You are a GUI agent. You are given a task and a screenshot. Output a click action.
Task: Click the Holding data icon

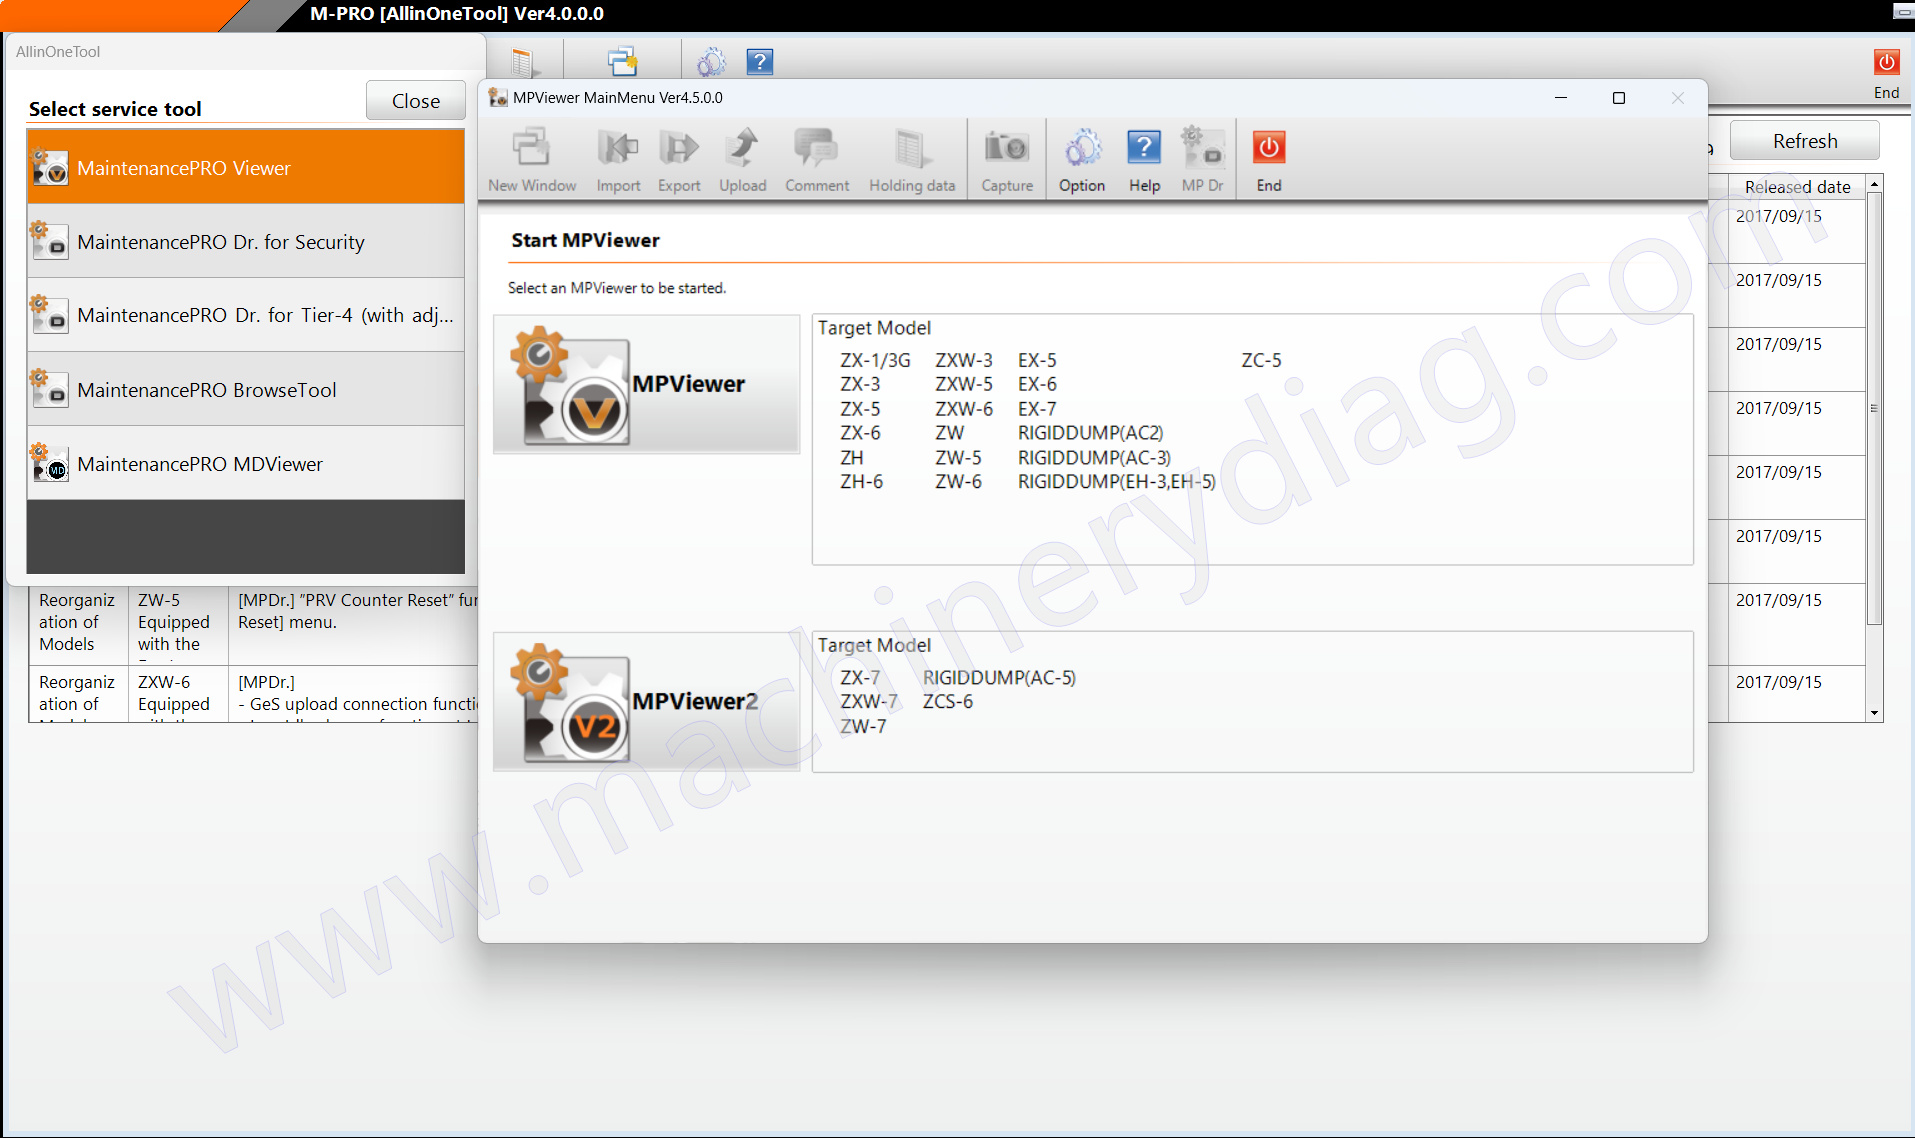[912, 160]
